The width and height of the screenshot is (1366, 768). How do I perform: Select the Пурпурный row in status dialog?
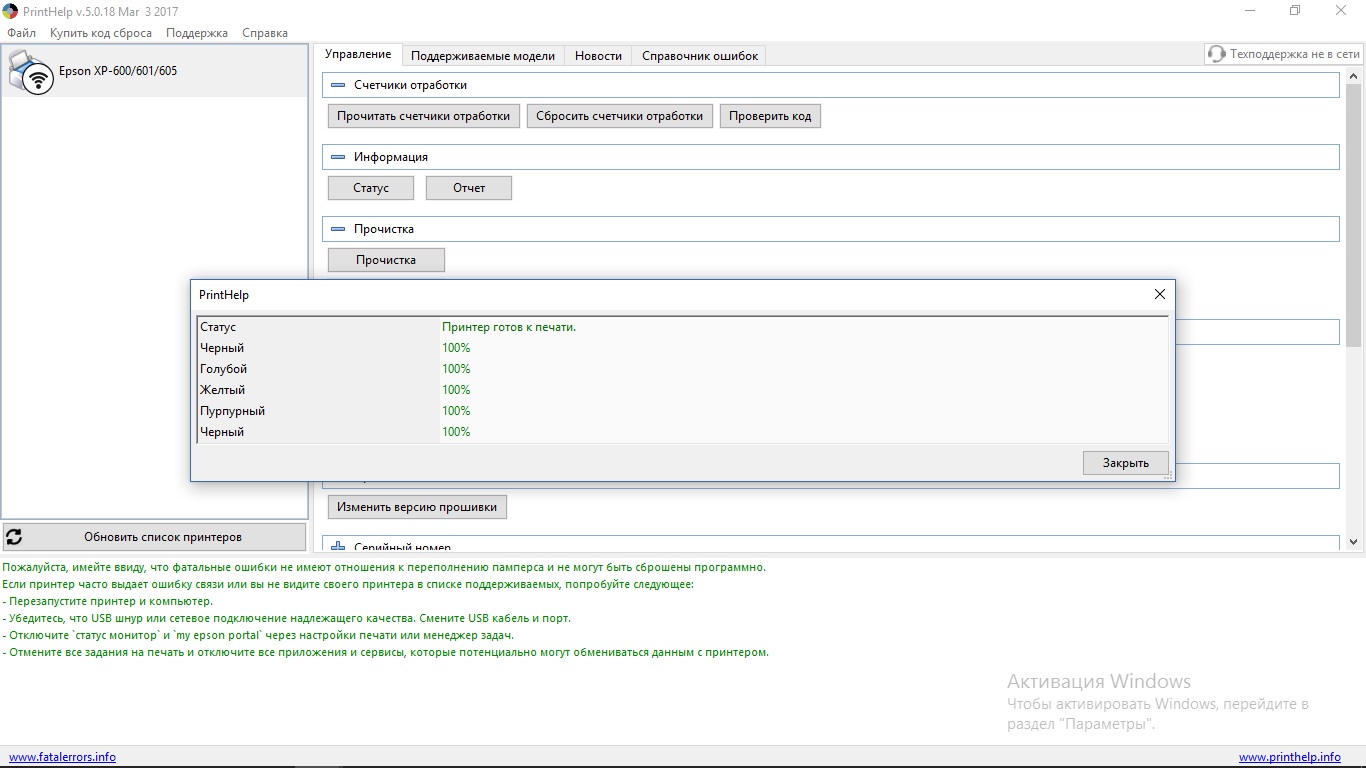point(682,411)
